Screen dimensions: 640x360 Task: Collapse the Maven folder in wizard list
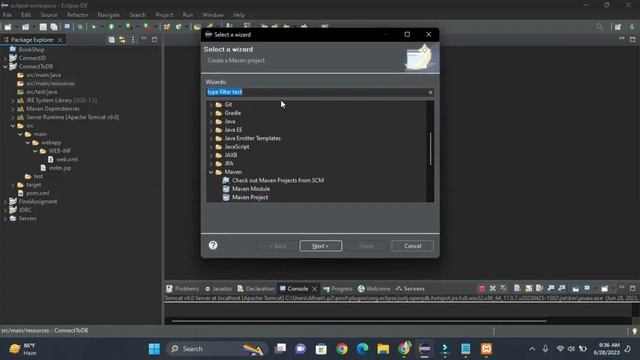(211, 172)
